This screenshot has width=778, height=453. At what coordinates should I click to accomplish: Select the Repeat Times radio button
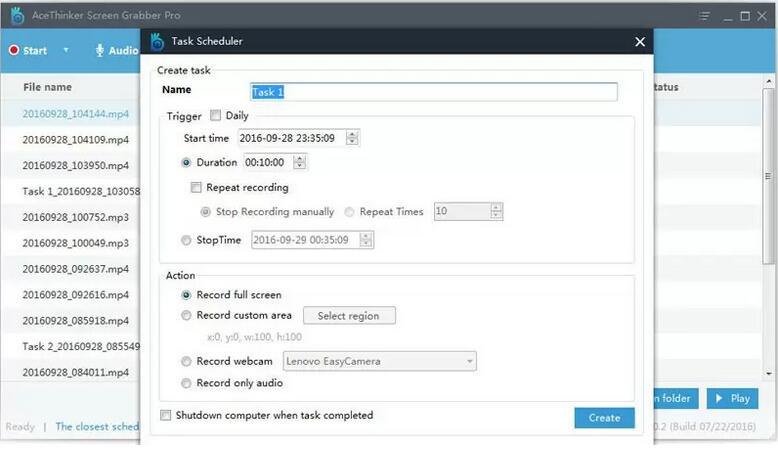(349, 212)
